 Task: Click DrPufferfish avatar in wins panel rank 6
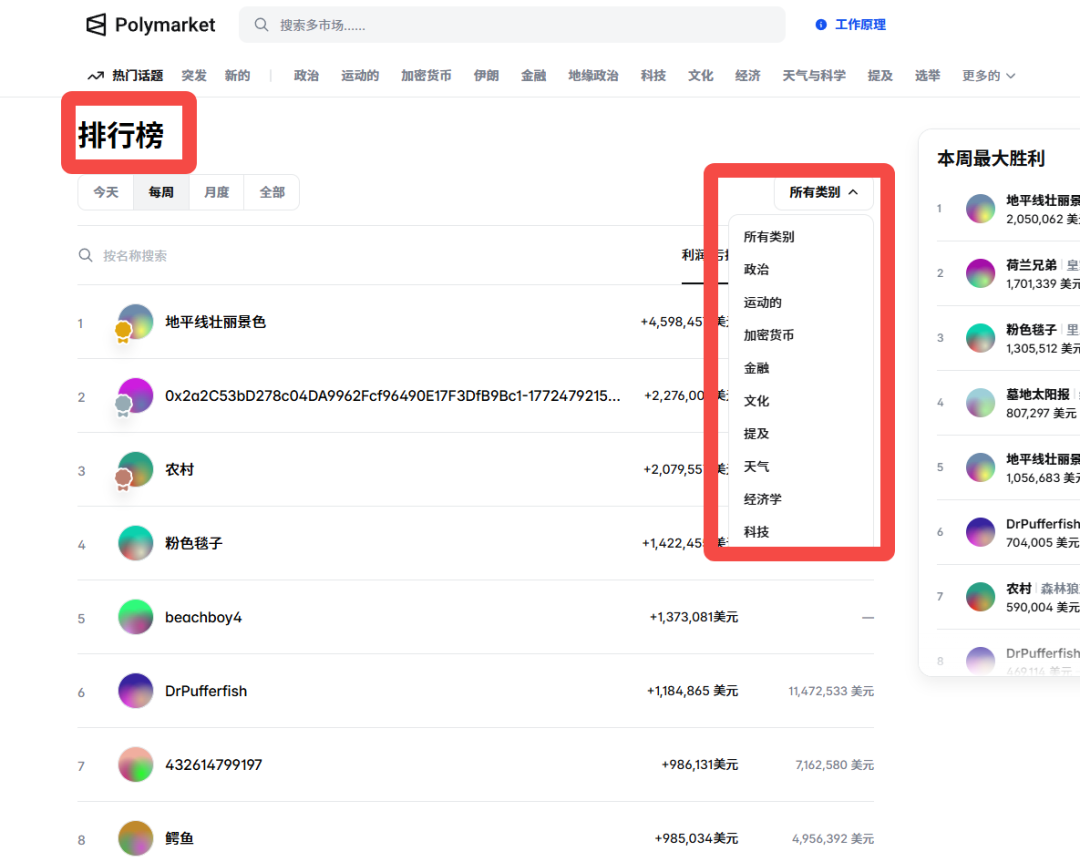(980, 532)
